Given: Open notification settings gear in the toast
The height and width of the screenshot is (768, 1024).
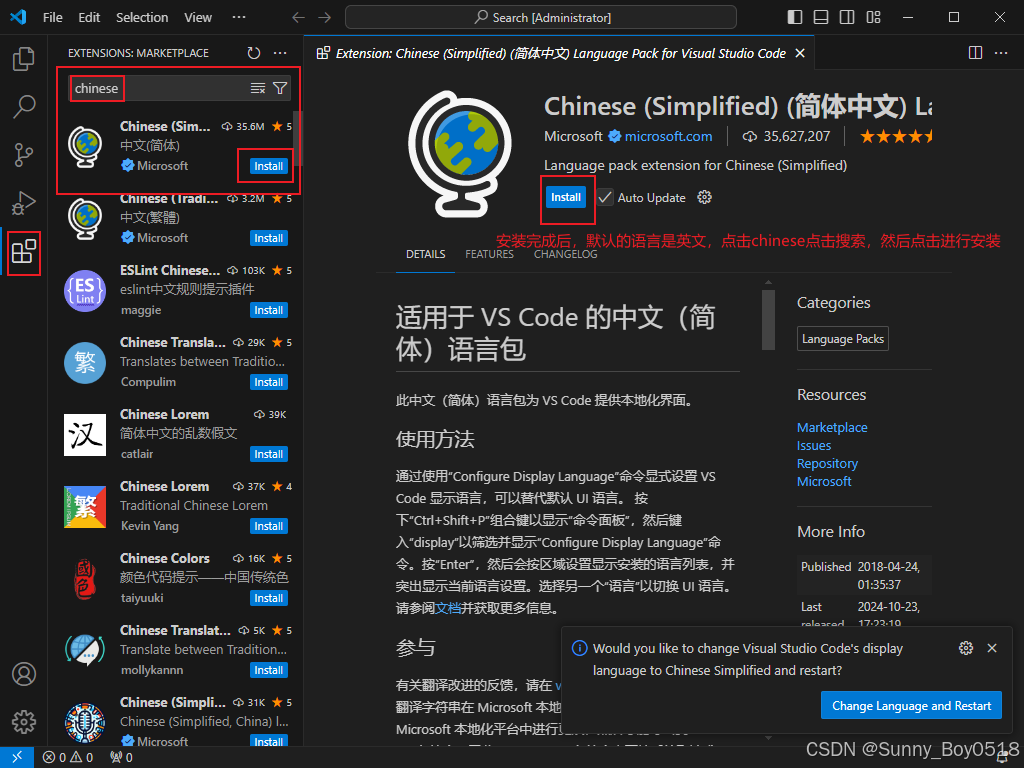Looking at the screenshot, I should [x=966, y=648].
